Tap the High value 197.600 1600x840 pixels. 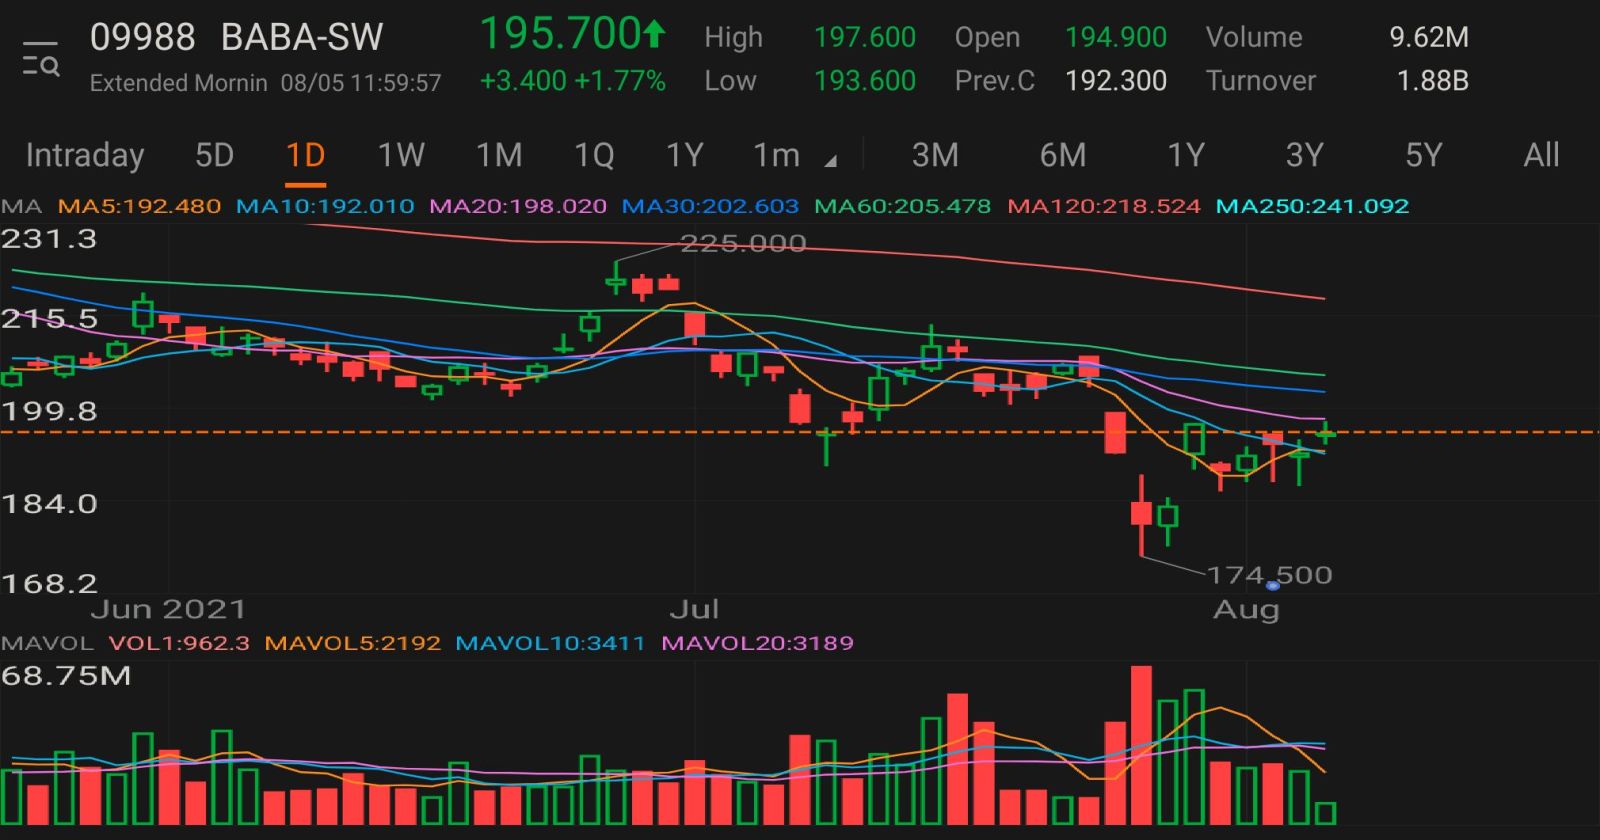865,37
